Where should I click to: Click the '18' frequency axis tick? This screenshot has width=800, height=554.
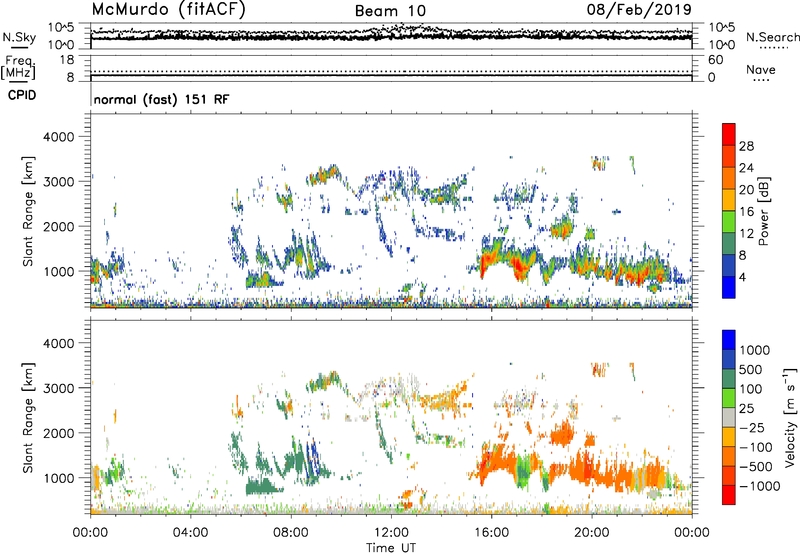(67, 59)
